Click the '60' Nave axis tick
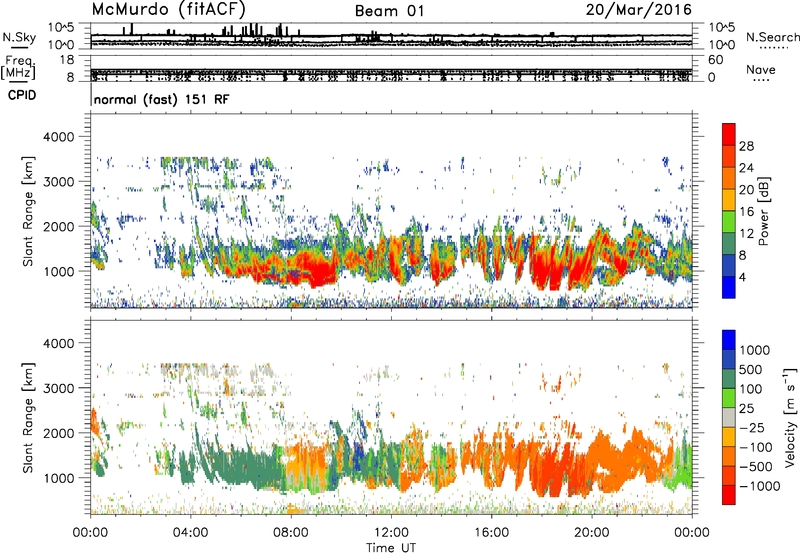800x554 pixels. [x=715, y=60]
